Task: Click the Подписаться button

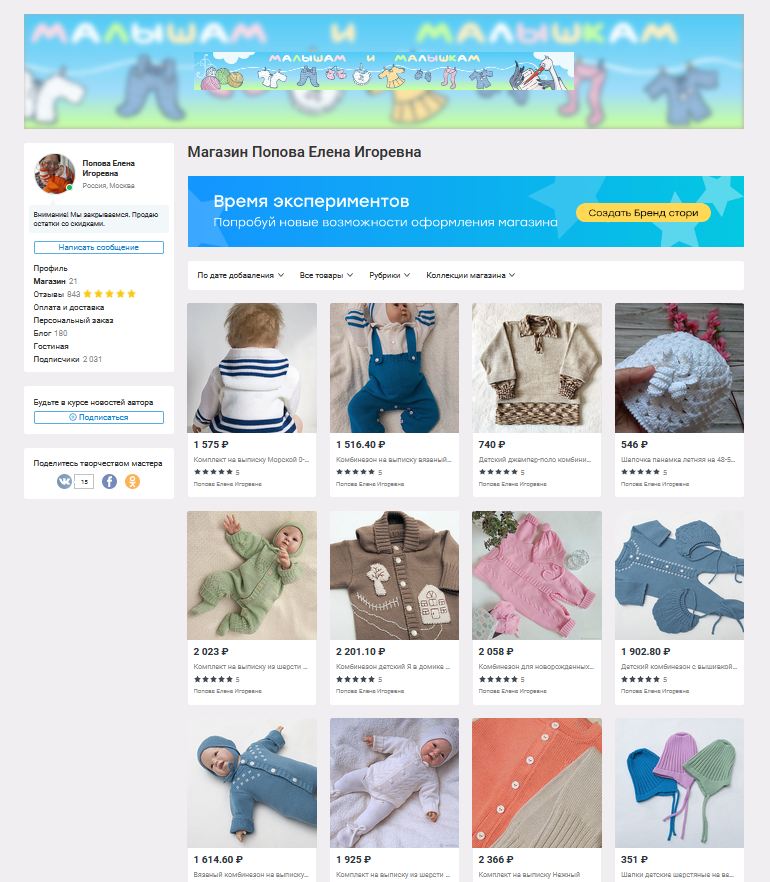Action: 99,417
